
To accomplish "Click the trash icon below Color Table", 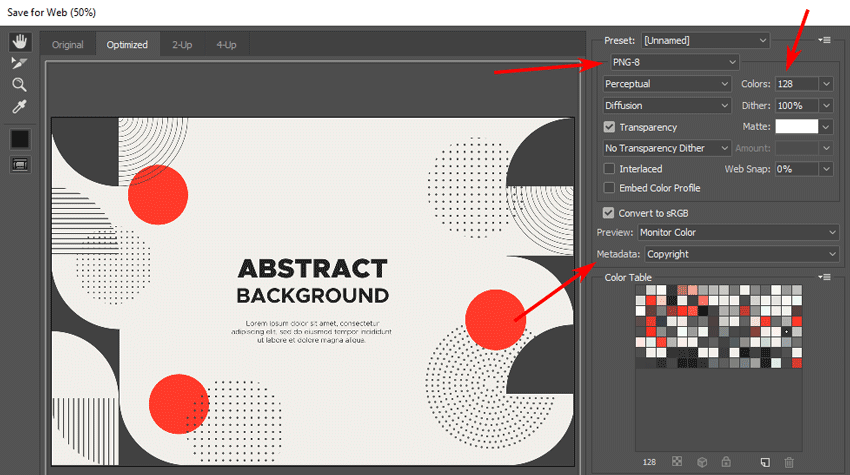I will pos(789,462).
